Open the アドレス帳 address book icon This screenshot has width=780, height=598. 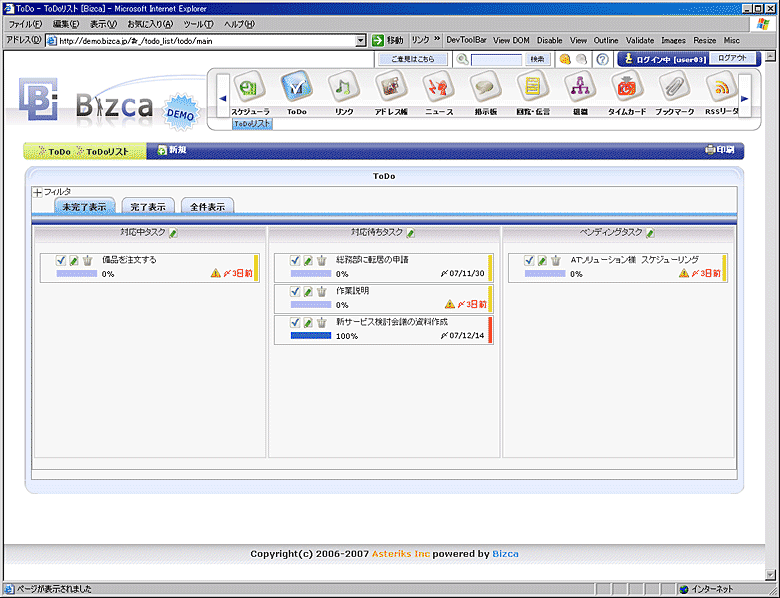click(391, 87)
